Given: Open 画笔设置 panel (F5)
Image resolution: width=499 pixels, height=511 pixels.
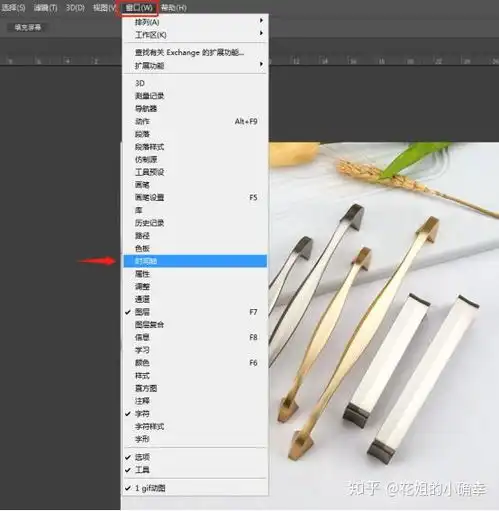Looking at the screenshot, I should click(195, 197).
